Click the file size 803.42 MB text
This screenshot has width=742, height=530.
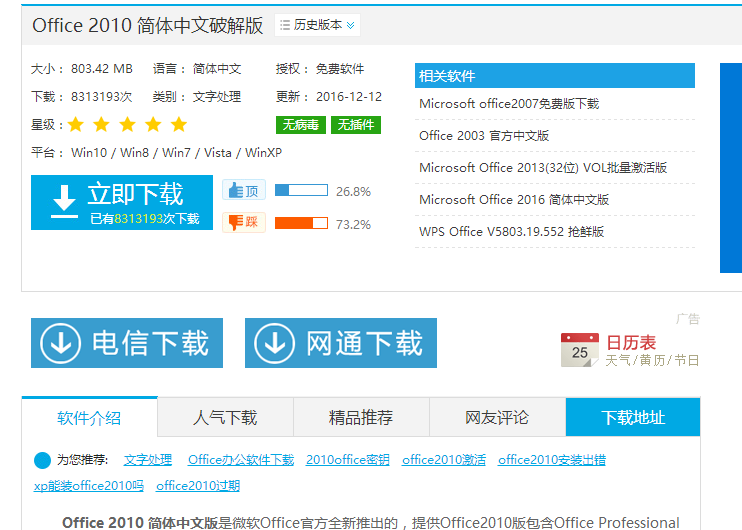[x=102, y=69]
